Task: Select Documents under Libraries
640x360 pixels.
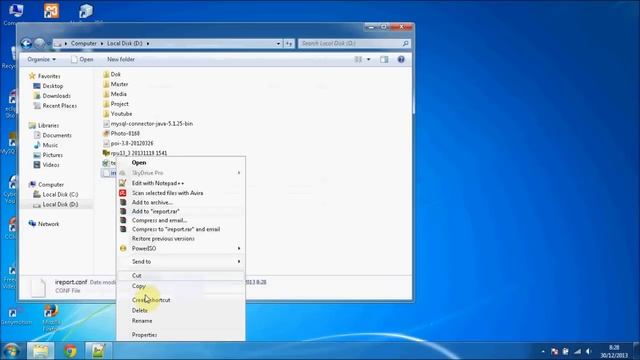Action: (x=57, y=135)
